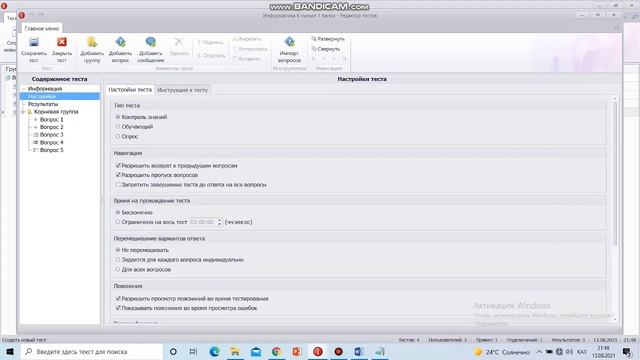Select Результаты in the test contents tree
The height and width of the screenshot is (360, 640).
point(43,104)
